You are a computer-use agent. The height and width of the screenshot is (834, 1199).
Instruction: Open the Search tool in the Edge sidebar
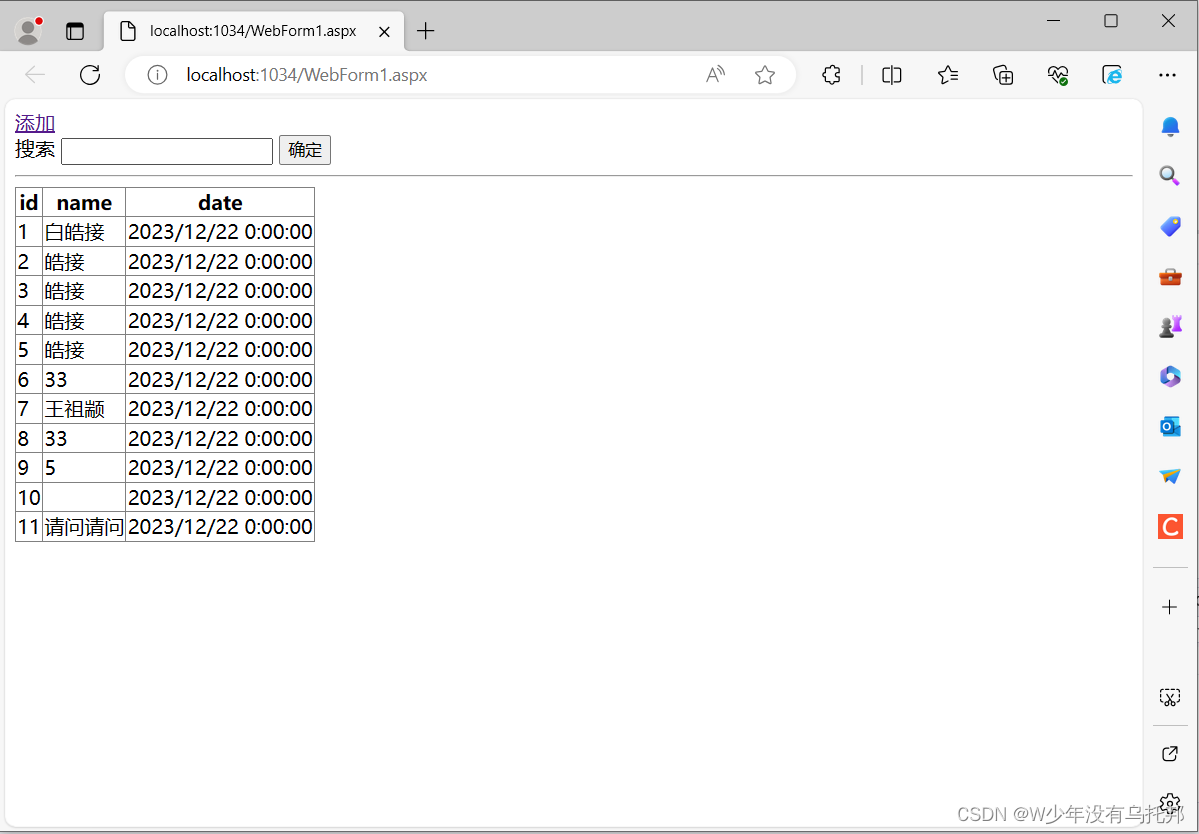coord(1170,176)
